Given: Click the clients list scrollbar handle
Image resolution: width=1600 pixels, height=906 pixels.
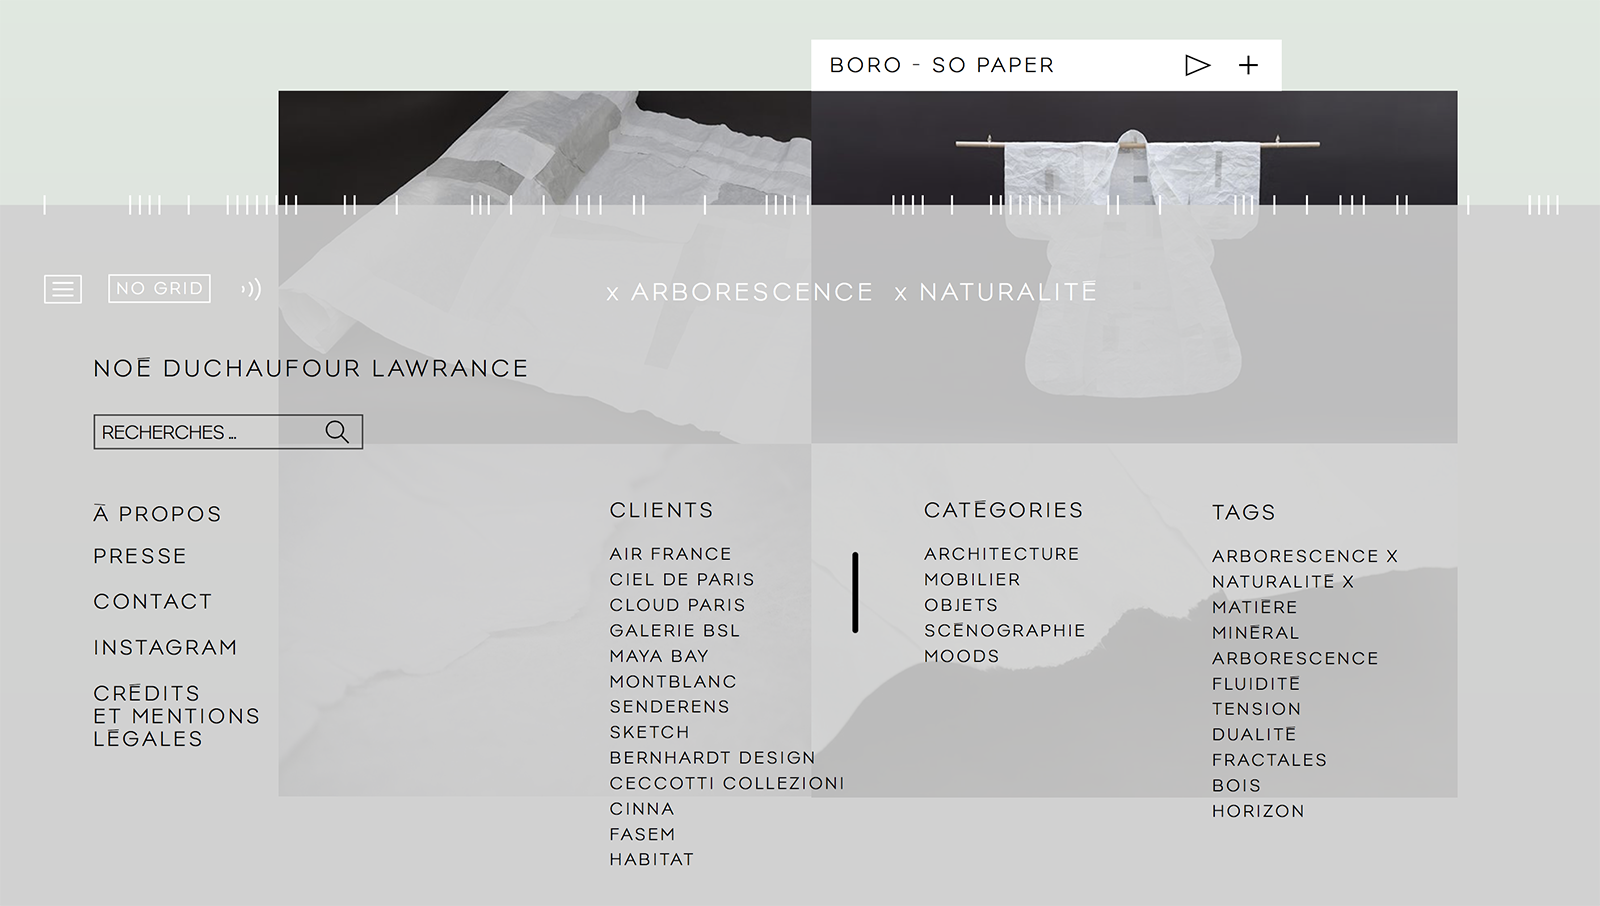Looking at the screenshot, I should pyautogui.click(x=855, y=592).
